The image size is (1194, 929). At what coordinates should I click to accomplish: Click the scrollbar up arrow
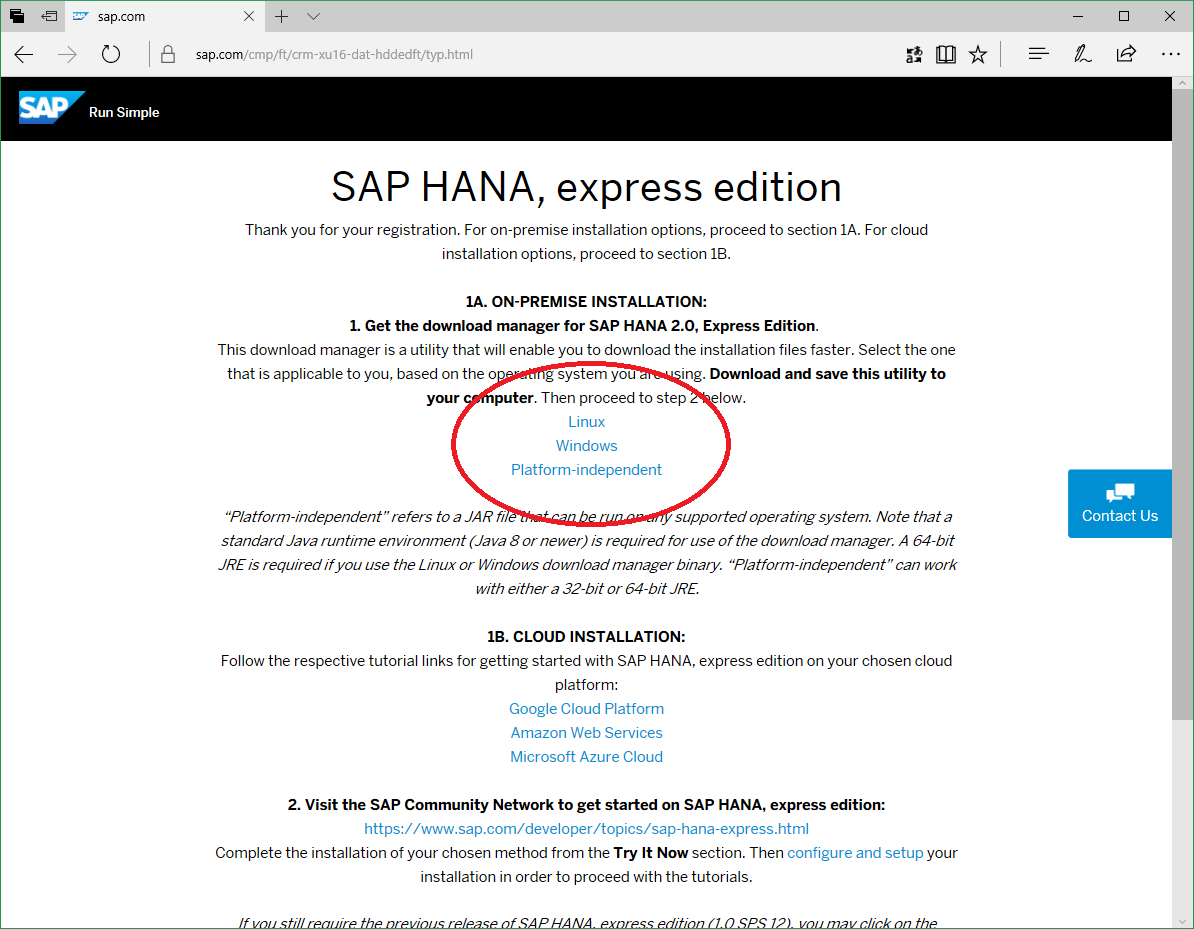coord(1183,83)
